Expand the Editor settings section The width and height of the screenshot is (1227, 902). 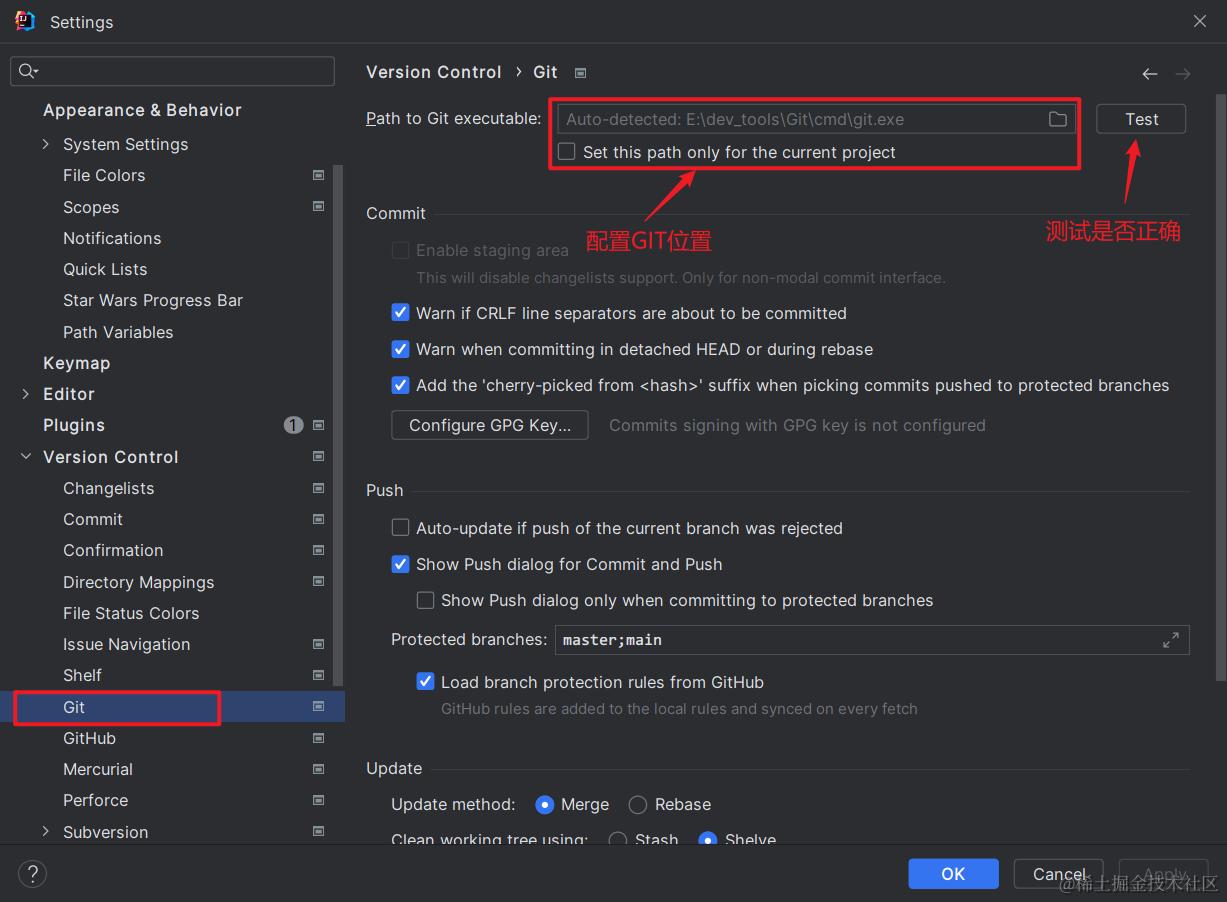point(25,394)
